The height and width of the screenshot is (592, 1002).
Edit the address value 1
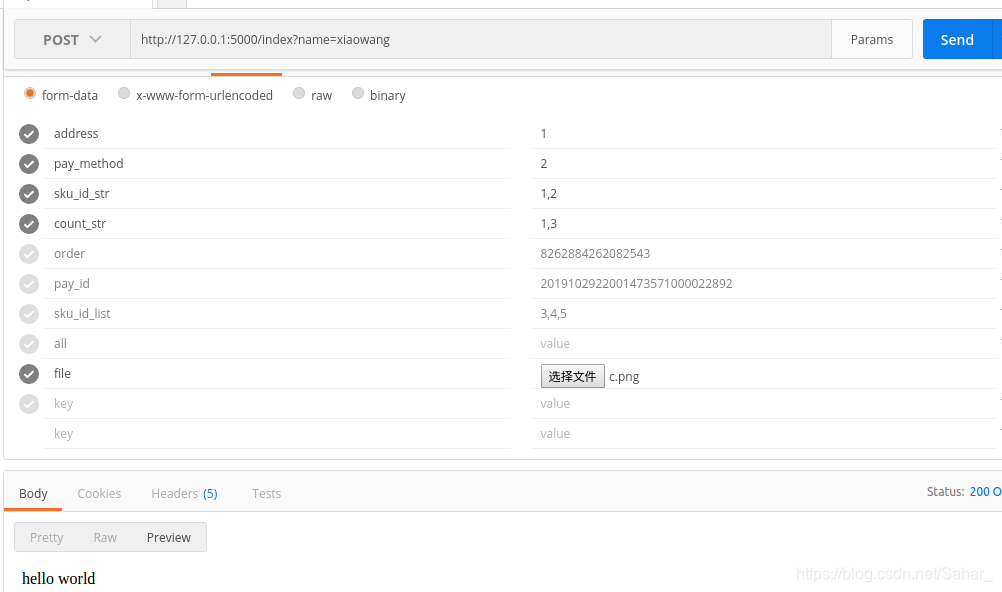(764, 134)
